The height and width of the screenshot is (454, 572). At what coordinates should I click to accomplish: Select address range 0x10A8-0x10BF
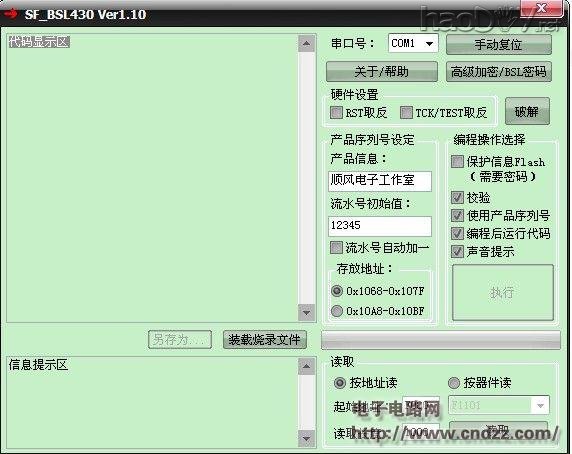tap(337, 311)
